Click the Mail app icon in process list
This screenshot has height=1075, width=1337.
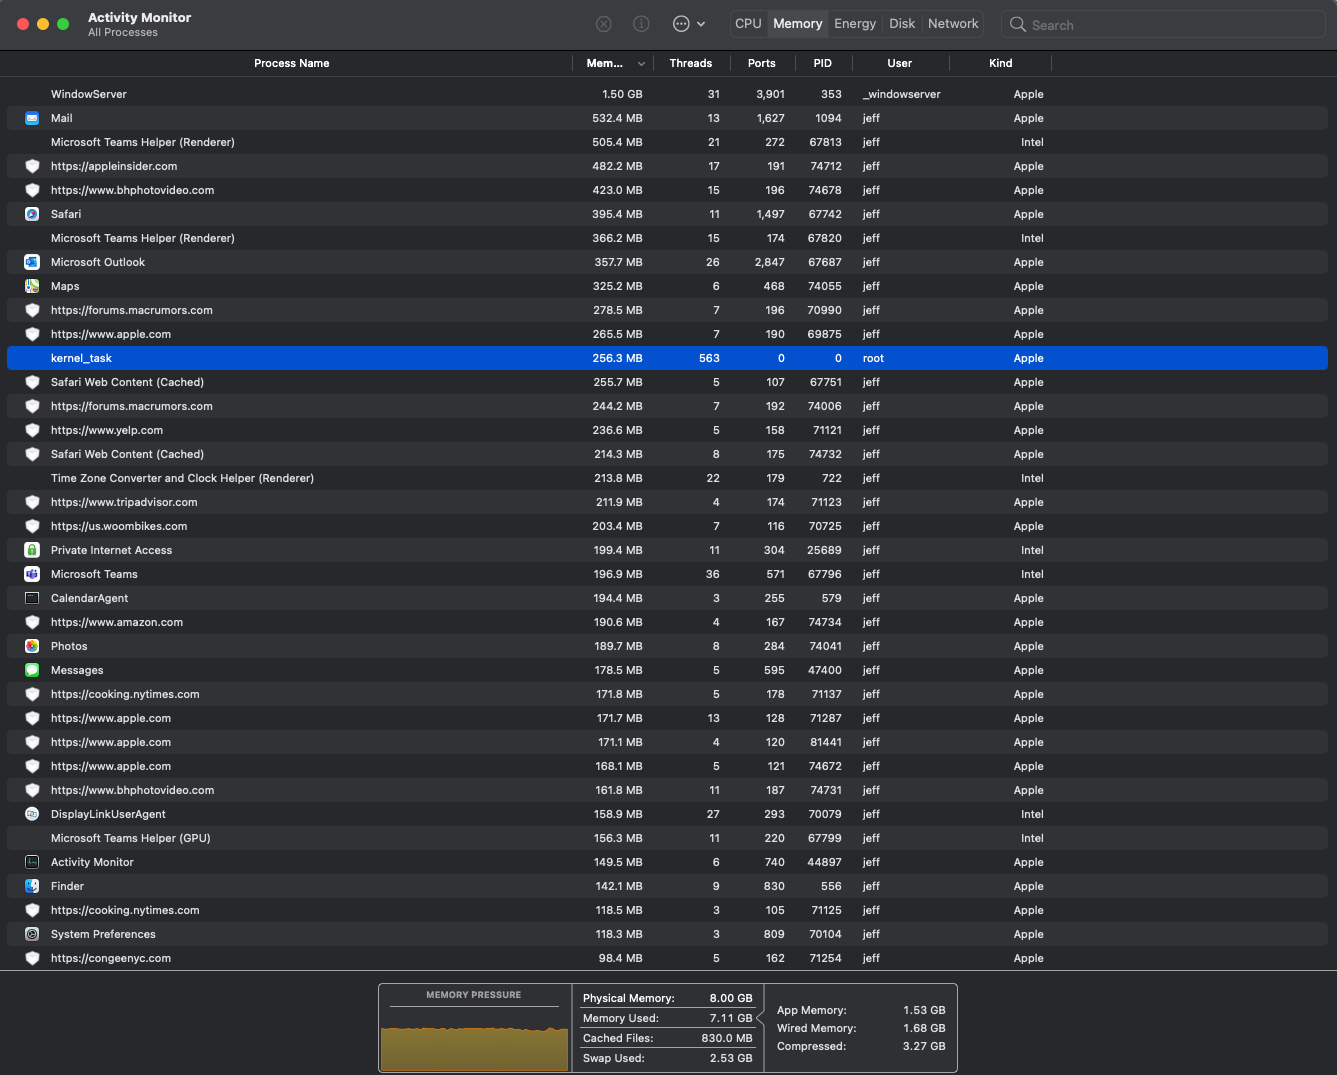32,118
